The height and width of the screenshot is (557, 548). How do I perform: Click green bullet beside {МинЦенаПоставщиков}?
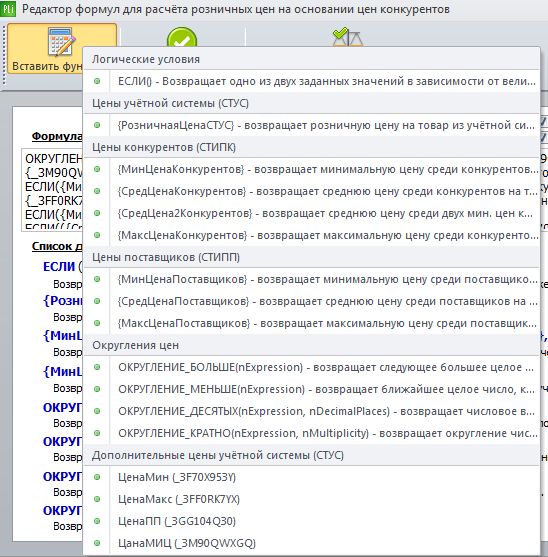click(97, 280)
